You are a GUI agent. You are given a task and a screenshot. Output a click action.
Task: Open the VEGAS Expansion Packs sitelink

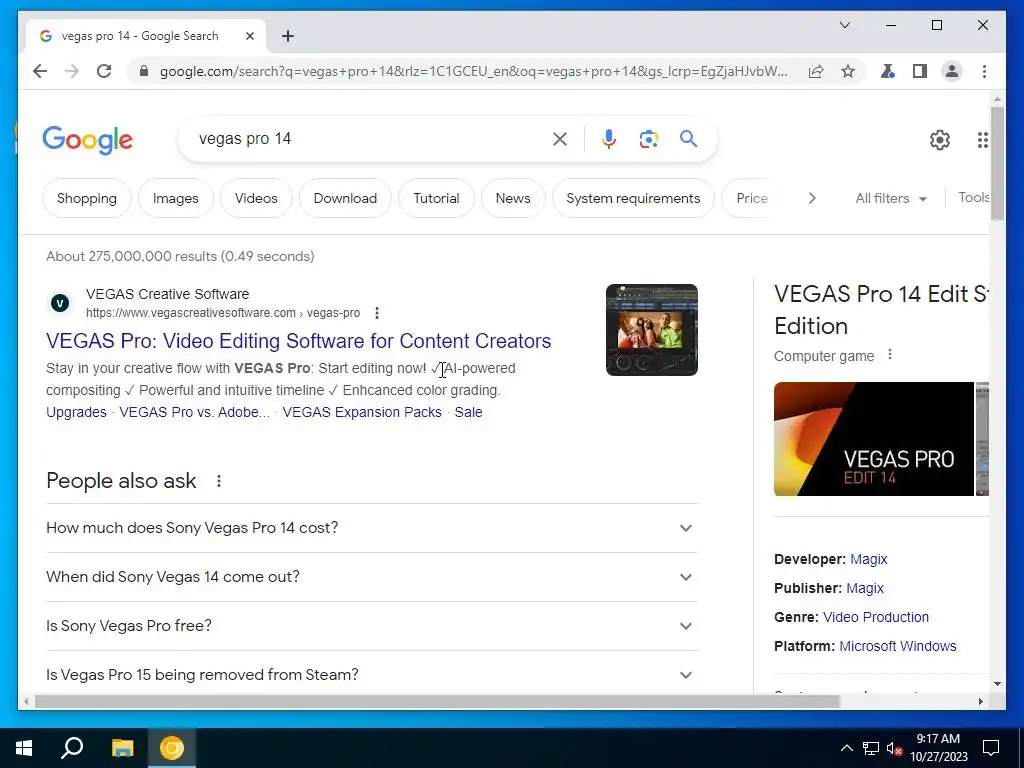coord(362,412)
